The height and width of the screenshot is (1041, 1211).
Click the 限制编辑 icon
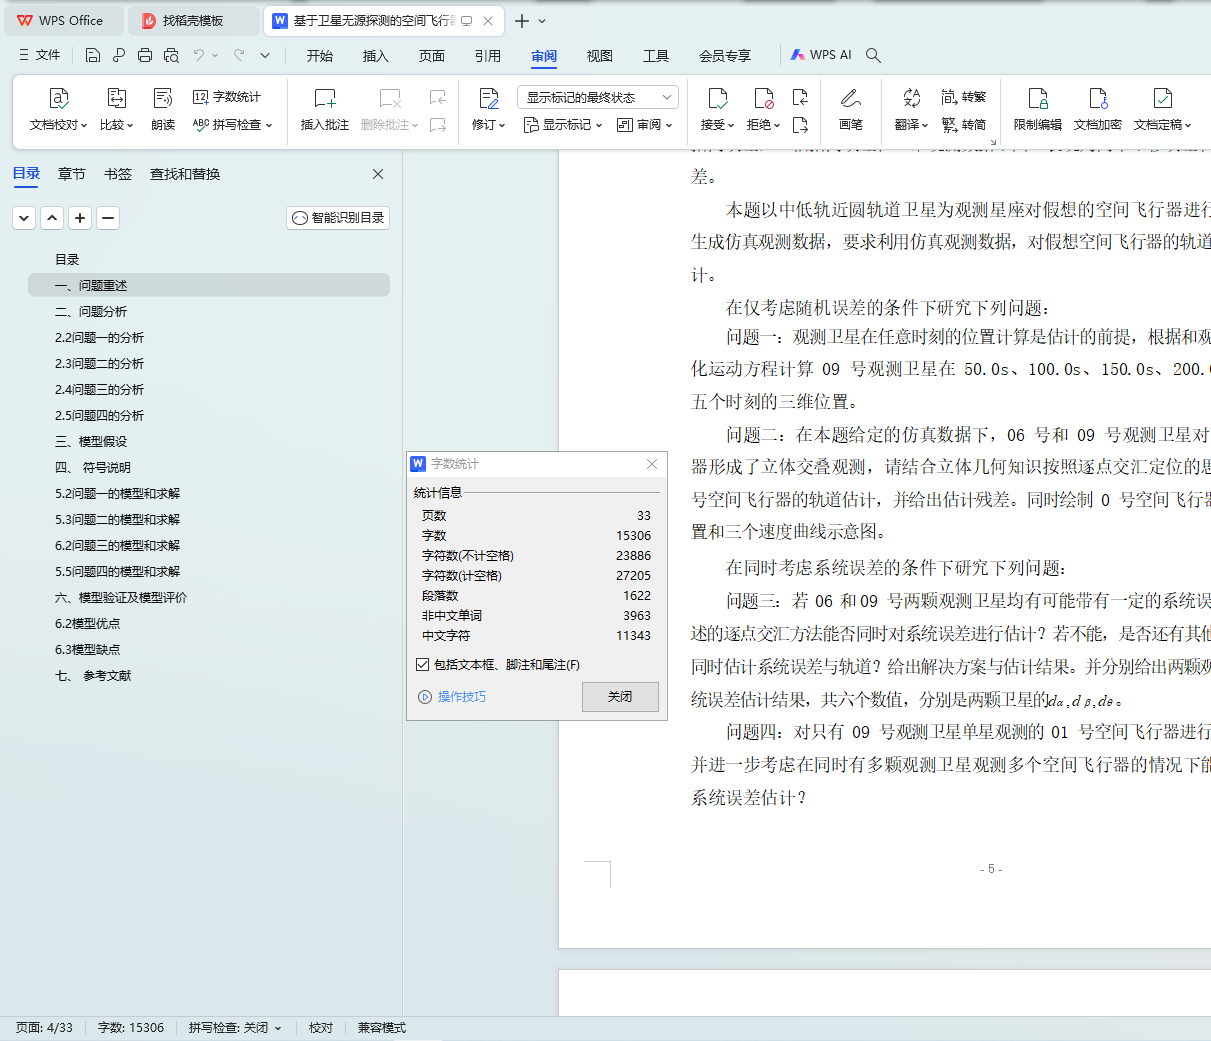pyautogui.click(x=1038, y=98)
